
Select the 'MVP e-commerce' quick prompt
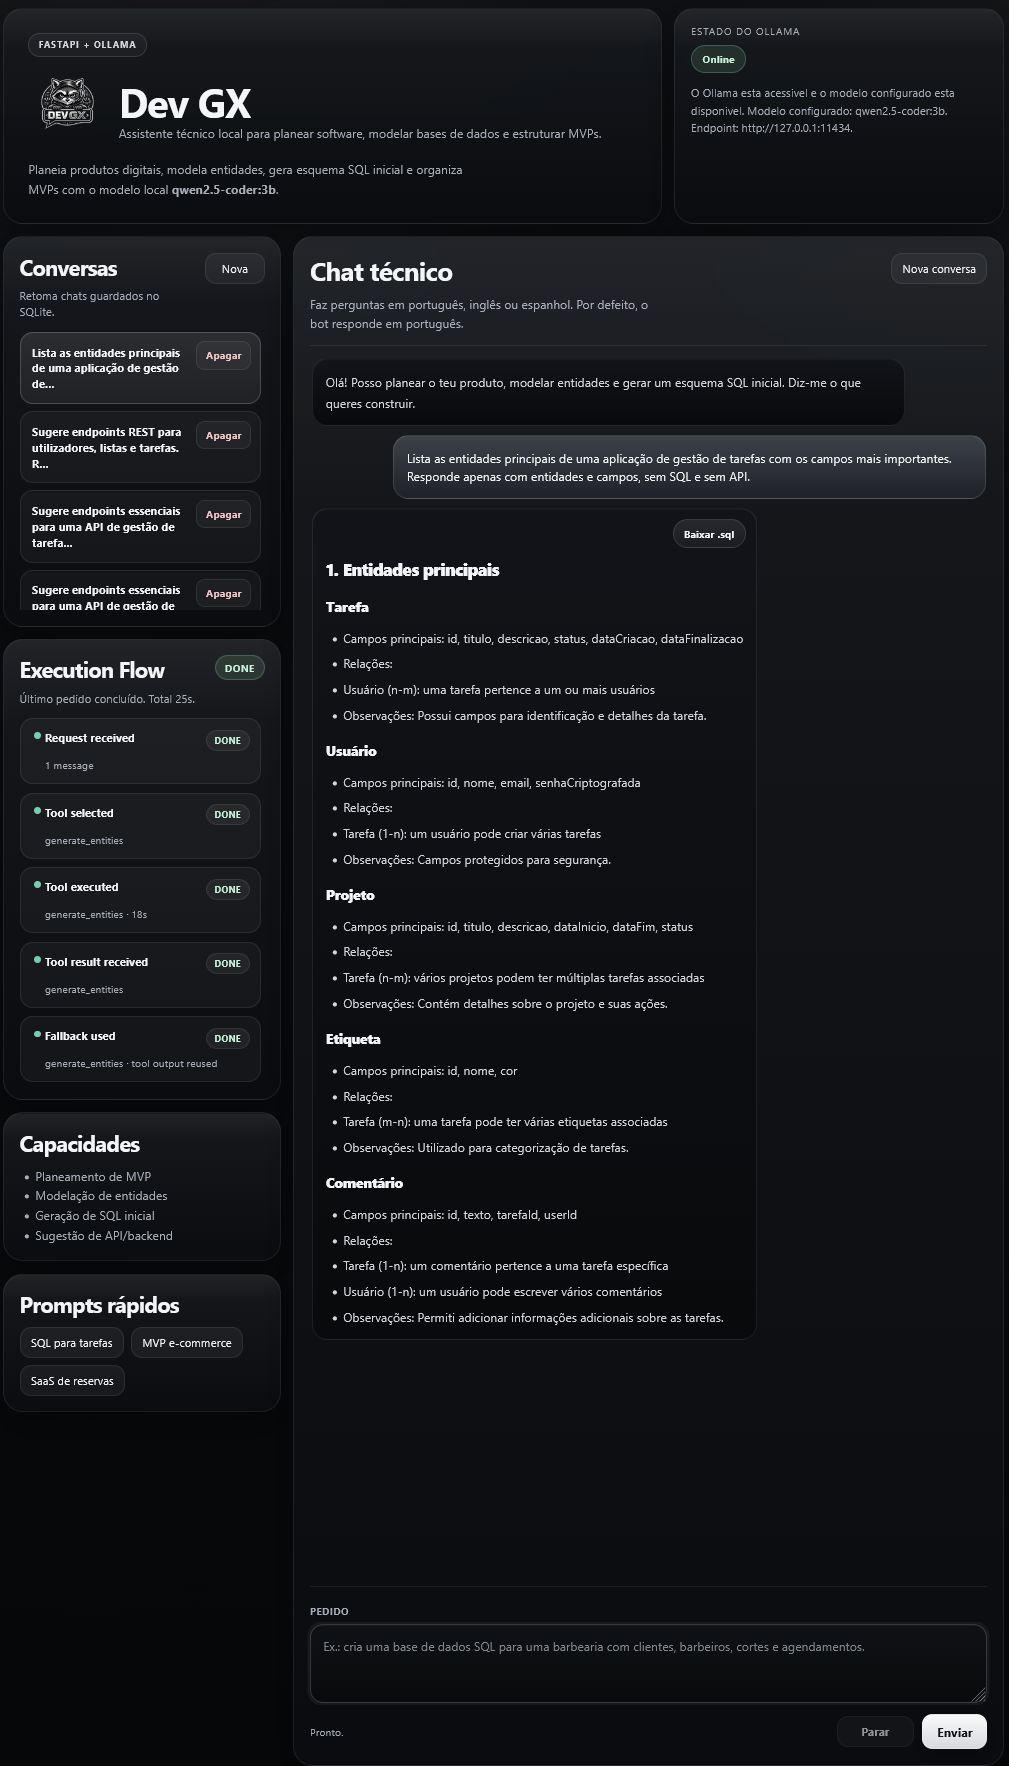click(186, 1343)
